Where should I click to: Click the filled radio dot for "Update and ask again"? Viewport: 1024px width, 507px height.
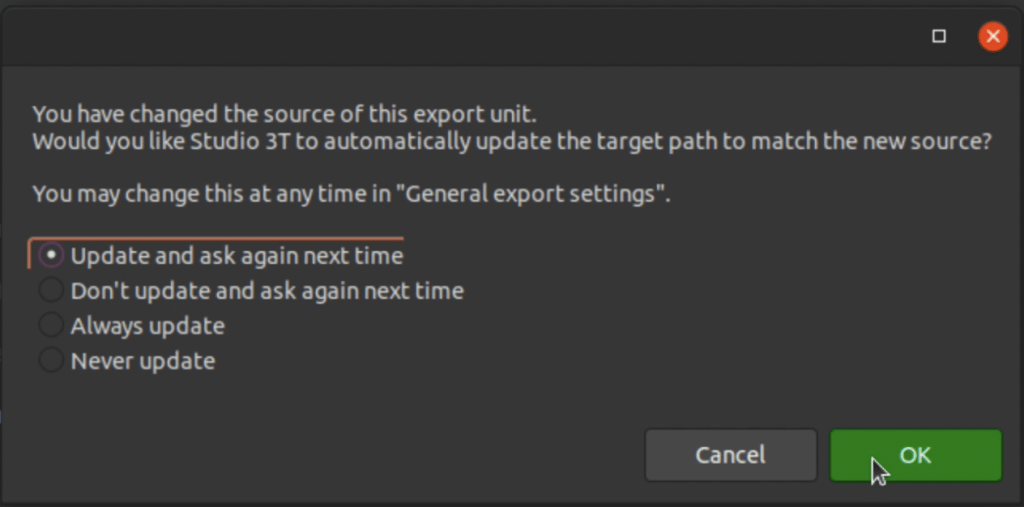pyautogui.click(x=51, y=255)
